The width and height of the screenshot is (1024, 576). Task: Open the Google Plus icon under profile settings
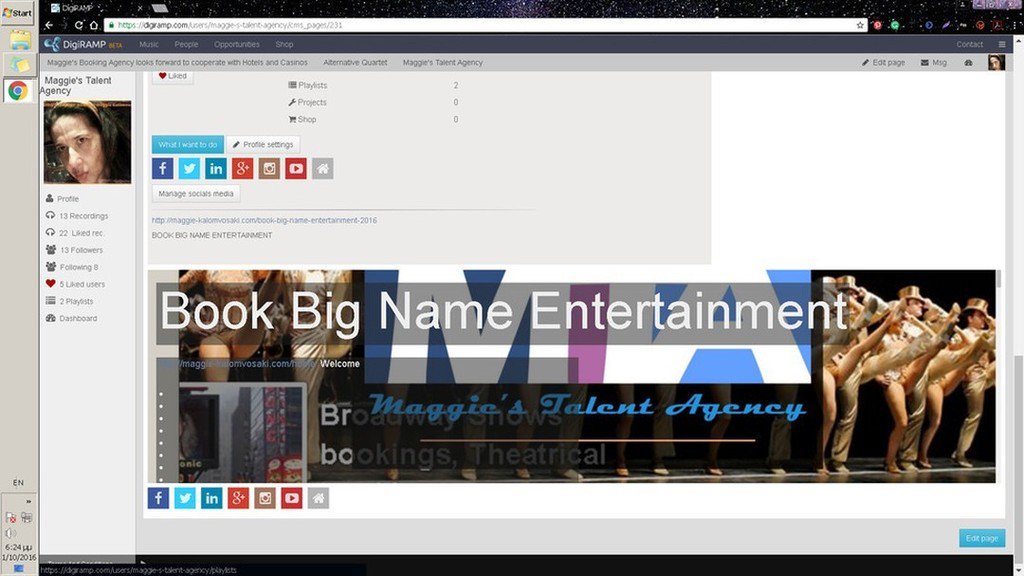tap(242, 168)
